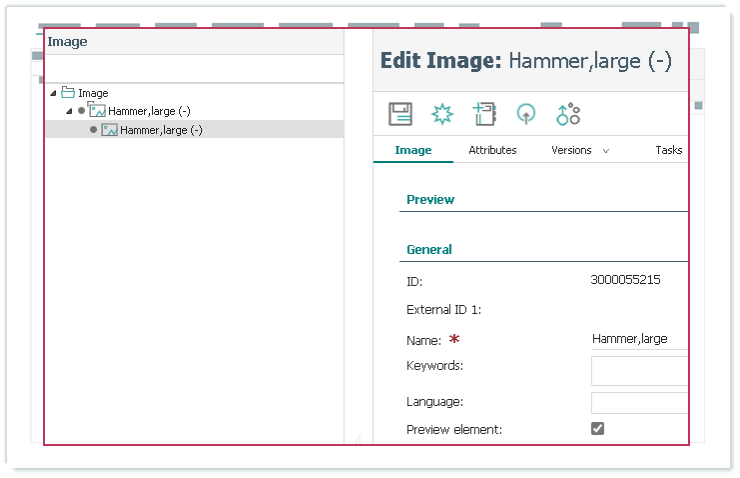This screenshot has height=478, width=740.
Task: Click the starburst icon in the toolbar
Action: point(442,114)
